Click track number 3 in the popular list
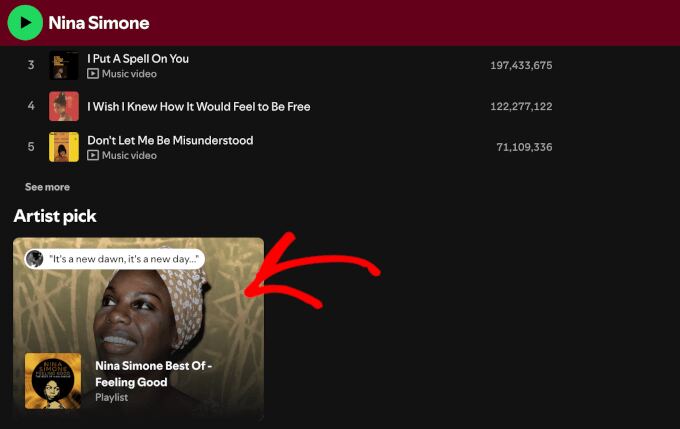The height and width of the screenshot is (429, 680). tap(31, 65)
